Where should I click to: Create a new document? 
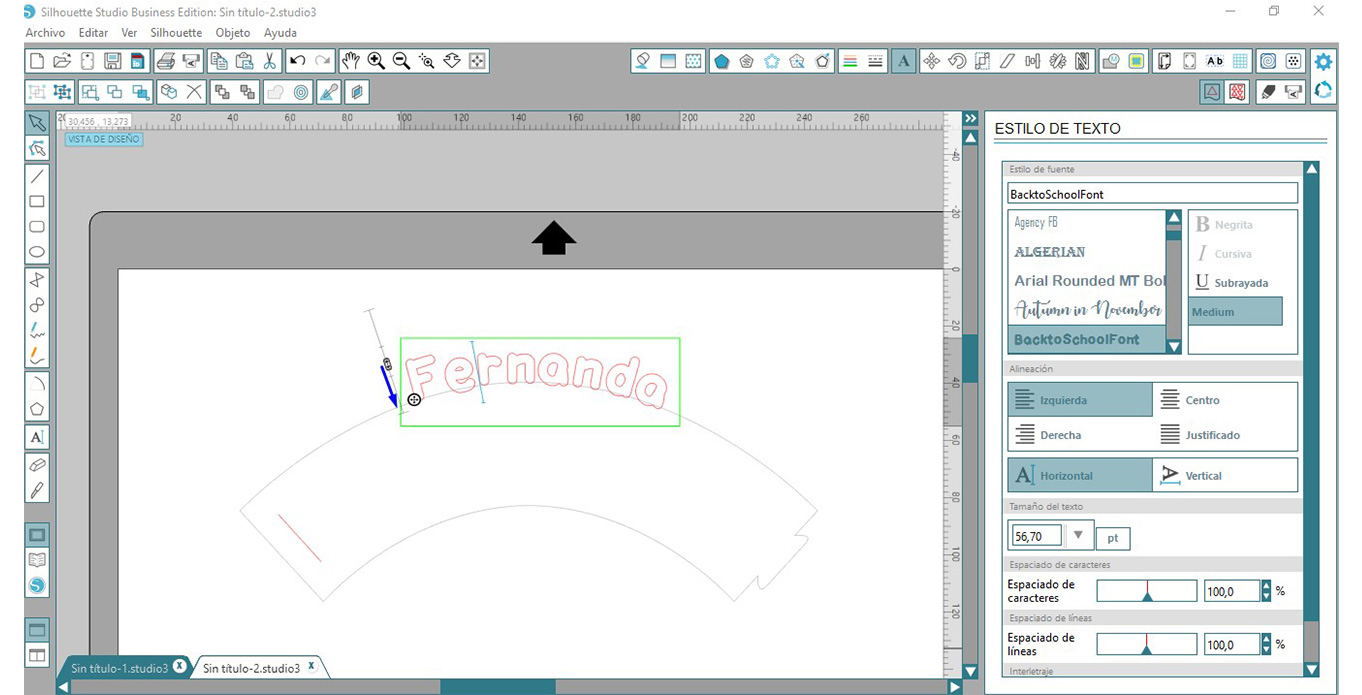click(x=37, y=61)
